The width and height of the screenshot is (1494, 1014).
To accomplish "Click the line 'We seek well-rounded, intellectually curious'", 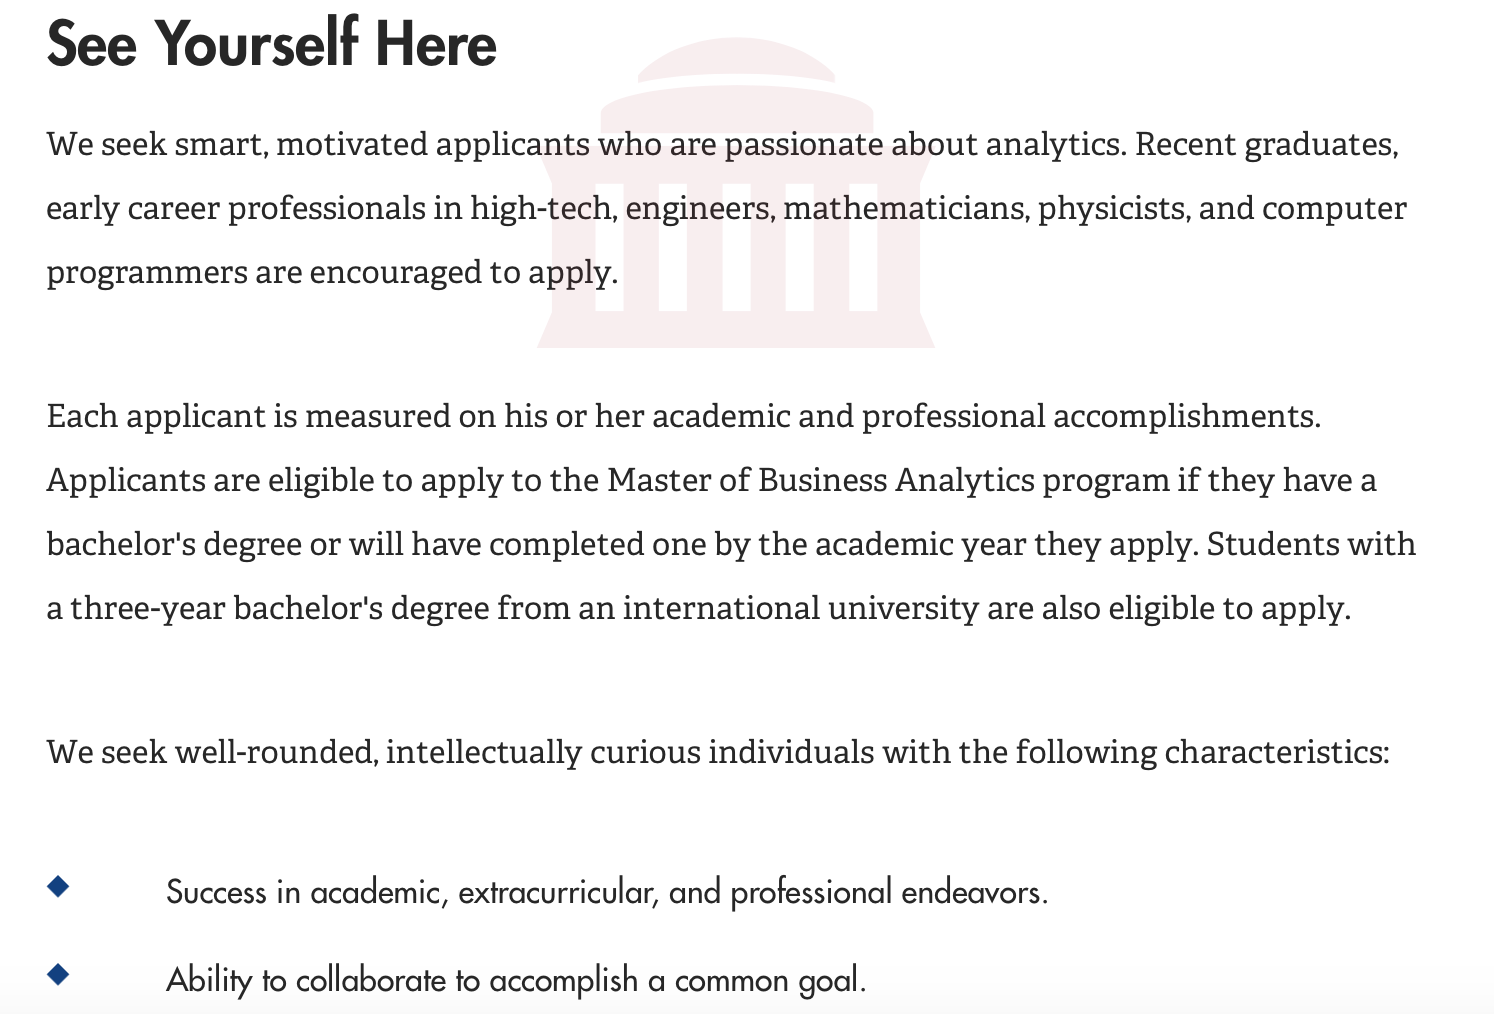I will [718, 753].
